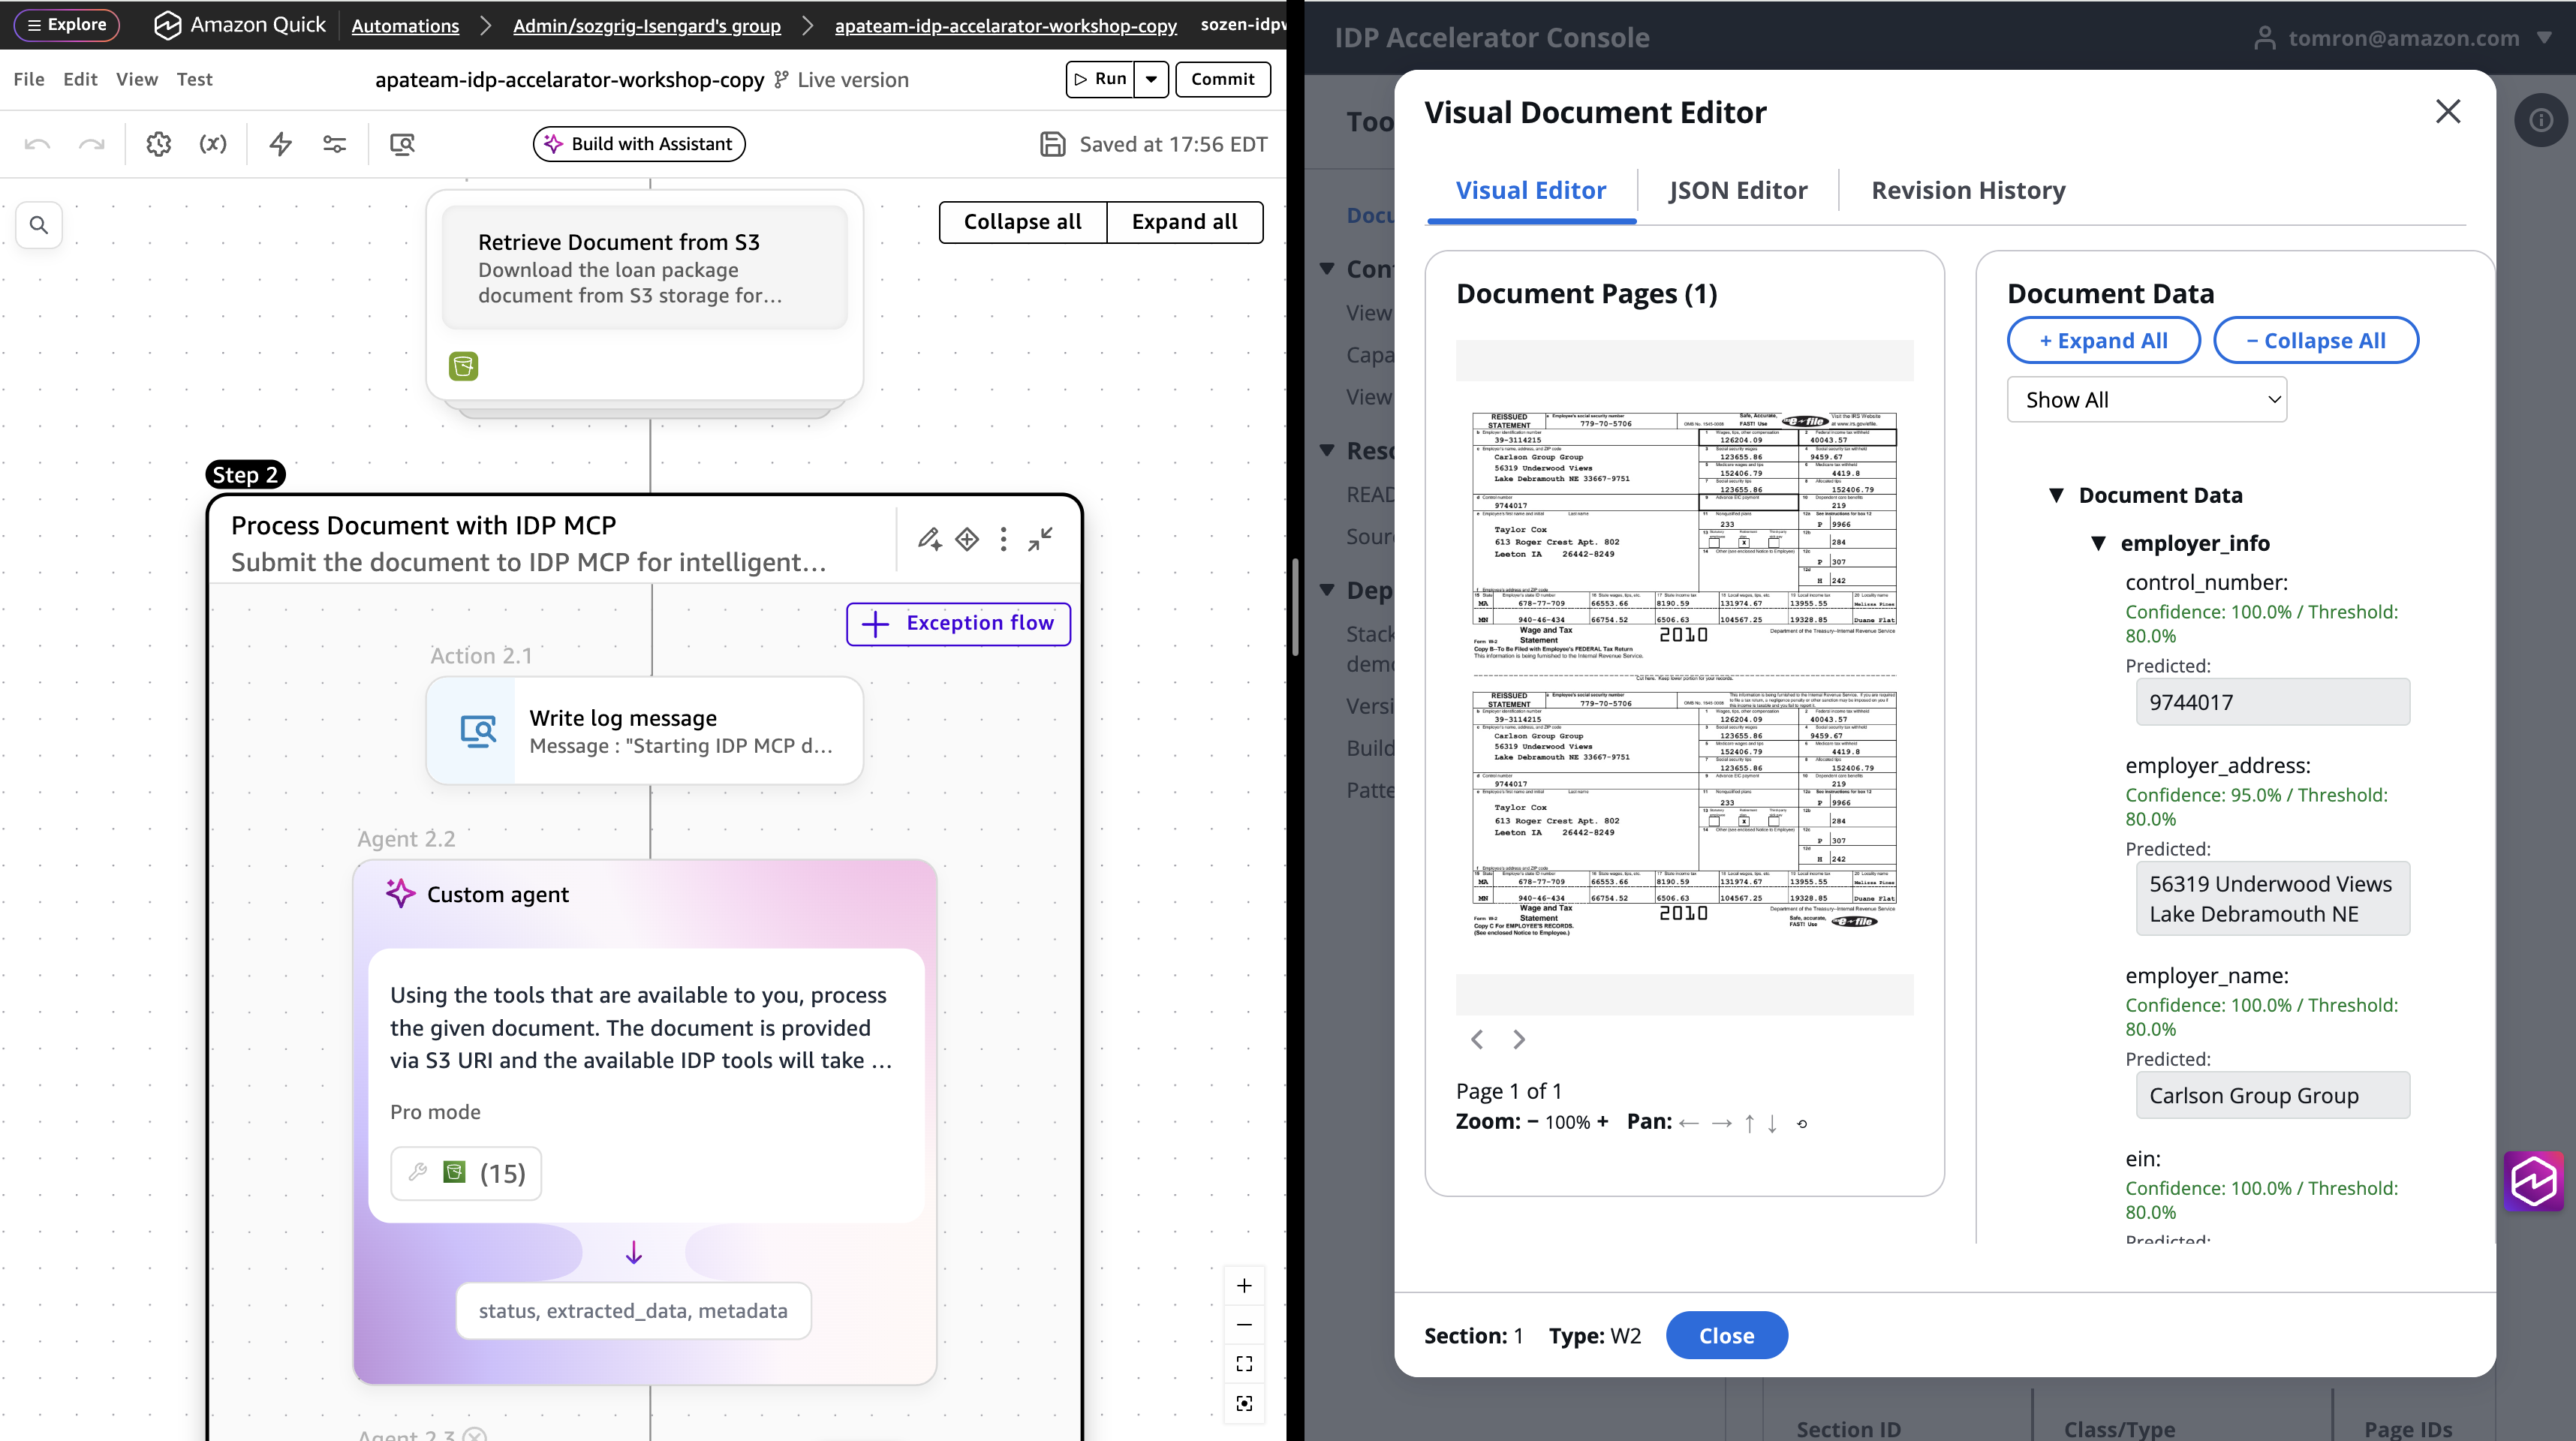
Task: Open the Run options dropdown arrow
Action: pos(1152,79)
